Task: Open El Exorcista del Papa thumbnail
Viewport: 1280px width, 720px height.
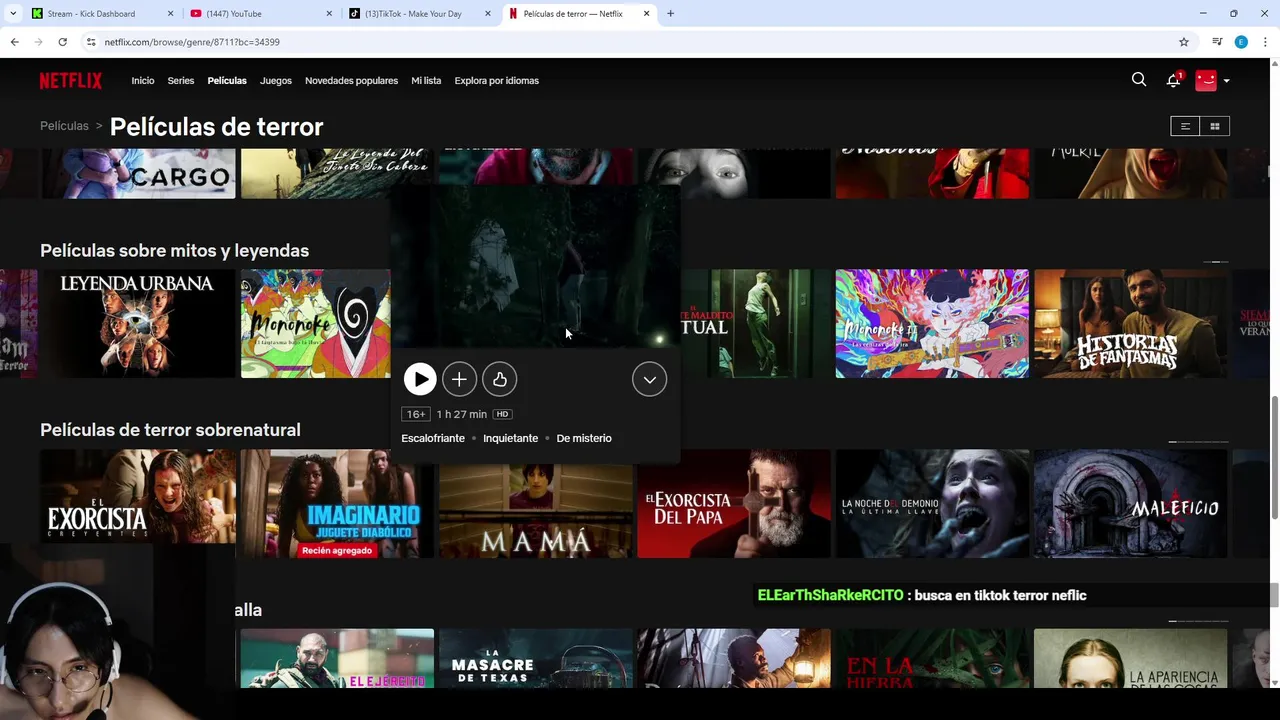Action: coord(734,503)
